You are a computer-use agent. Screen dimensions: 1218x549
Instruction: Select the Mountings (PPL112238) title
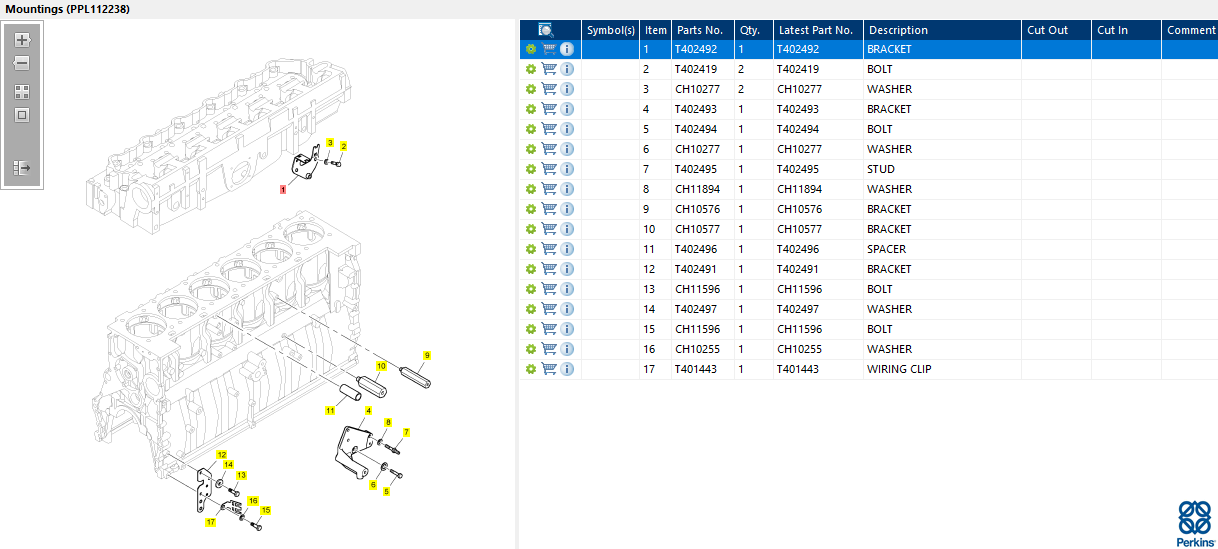(x=67, y=9)
